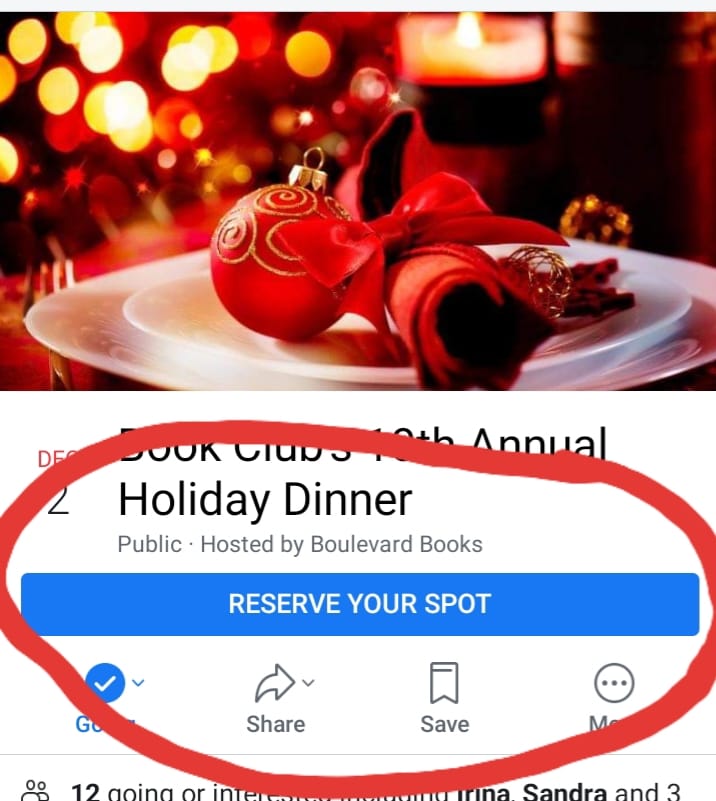Tap the Public privacy label
Screen dimensions: 716x801
tap(150, 545)
